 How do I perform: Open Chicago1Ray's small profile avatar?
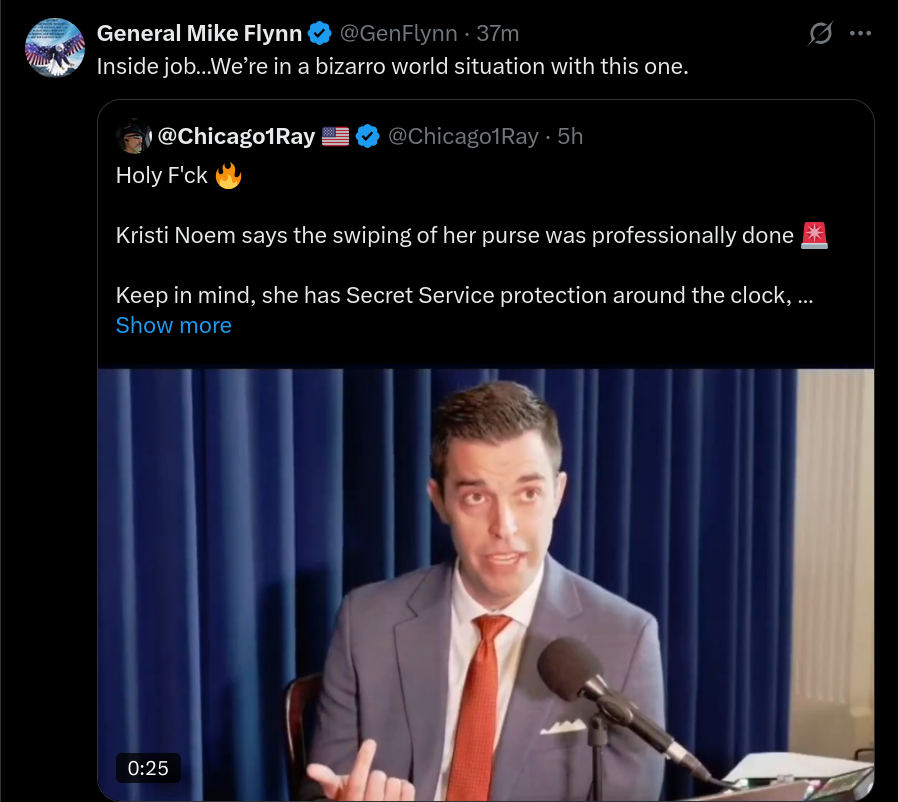tap(134, 136)
